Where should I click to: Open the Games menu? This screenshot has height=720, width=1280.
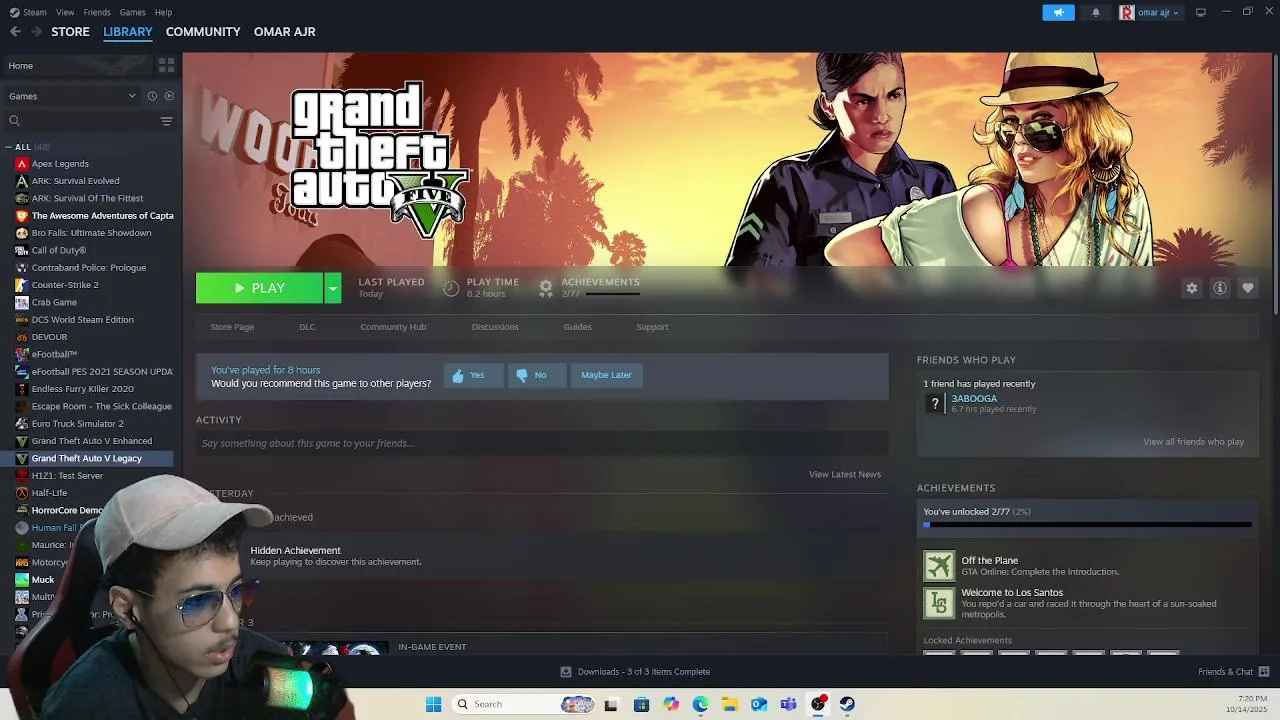tap(132, 12)
